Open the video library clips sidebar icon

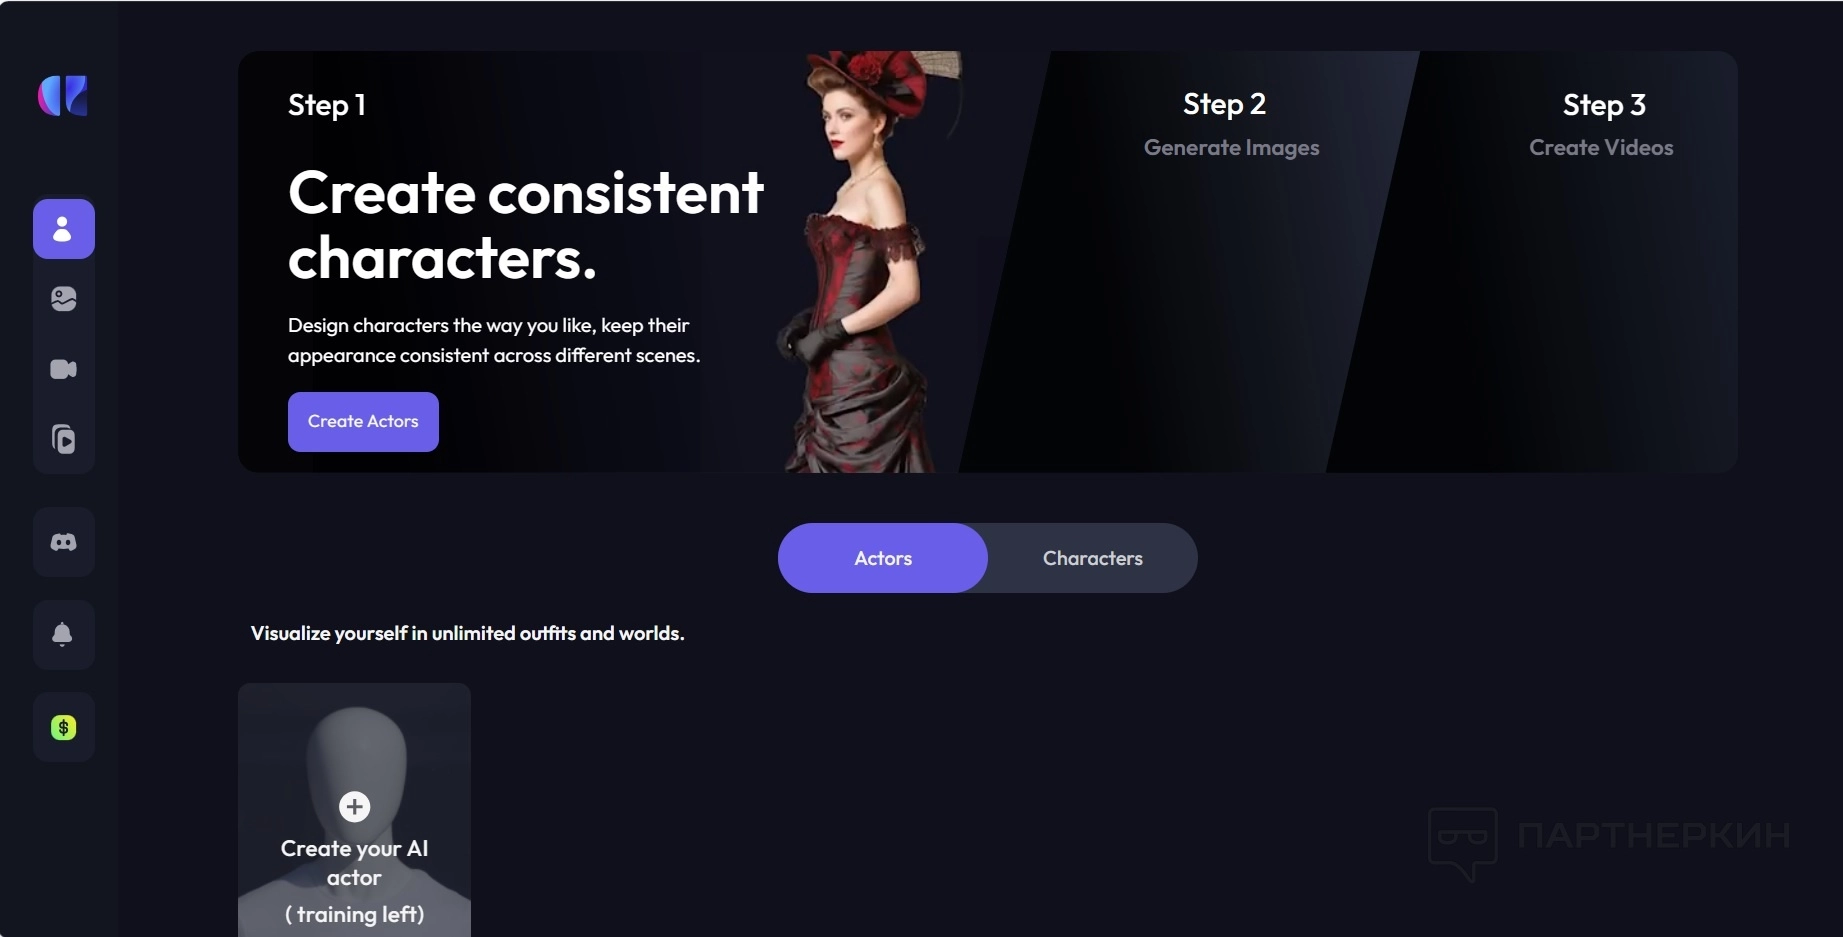tap(63, 439)
